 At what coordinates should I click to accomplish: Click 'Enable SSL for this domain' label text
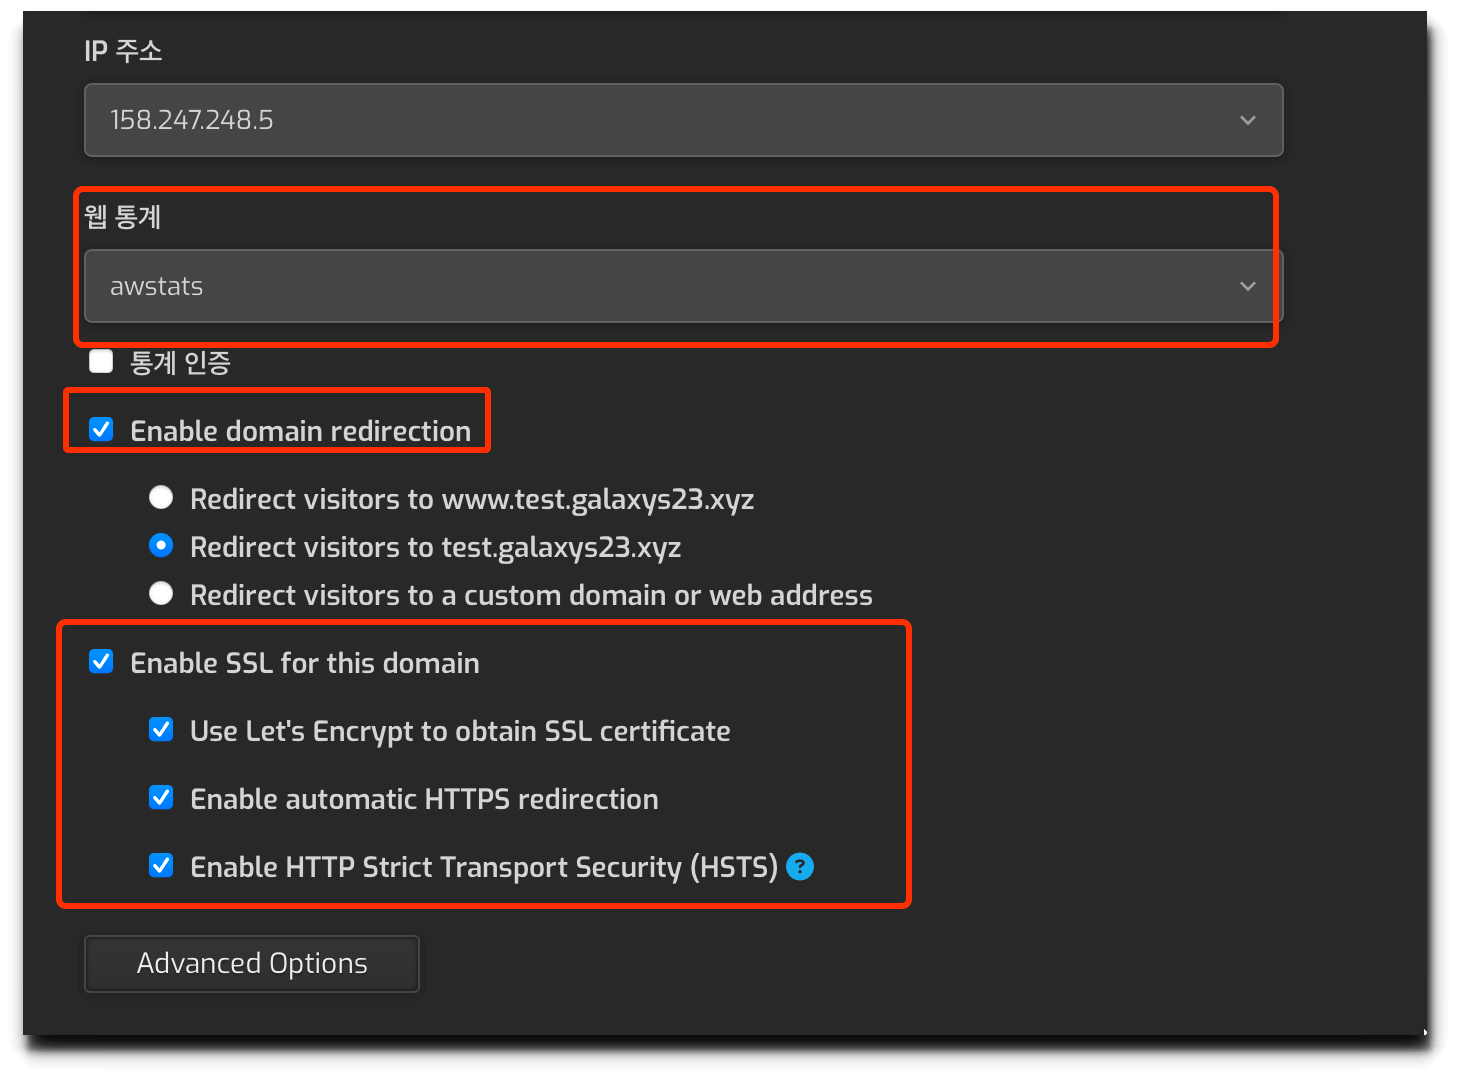click(305, 663)
